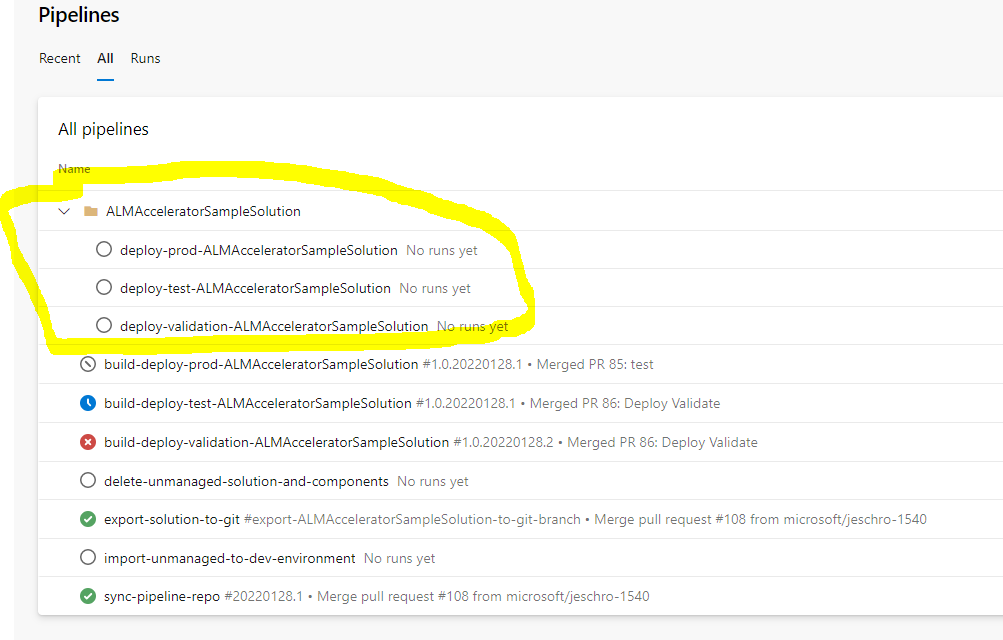Switch to the Recent tab

tap(59, 58)
